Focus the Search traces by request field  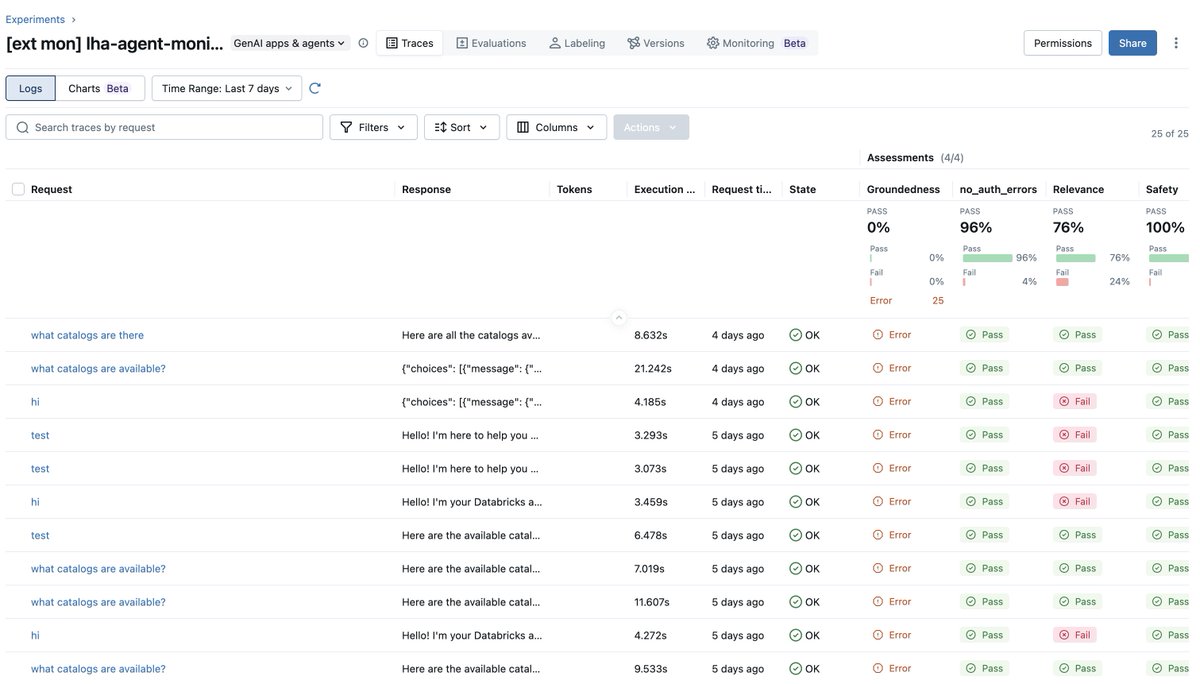point(164,127)
